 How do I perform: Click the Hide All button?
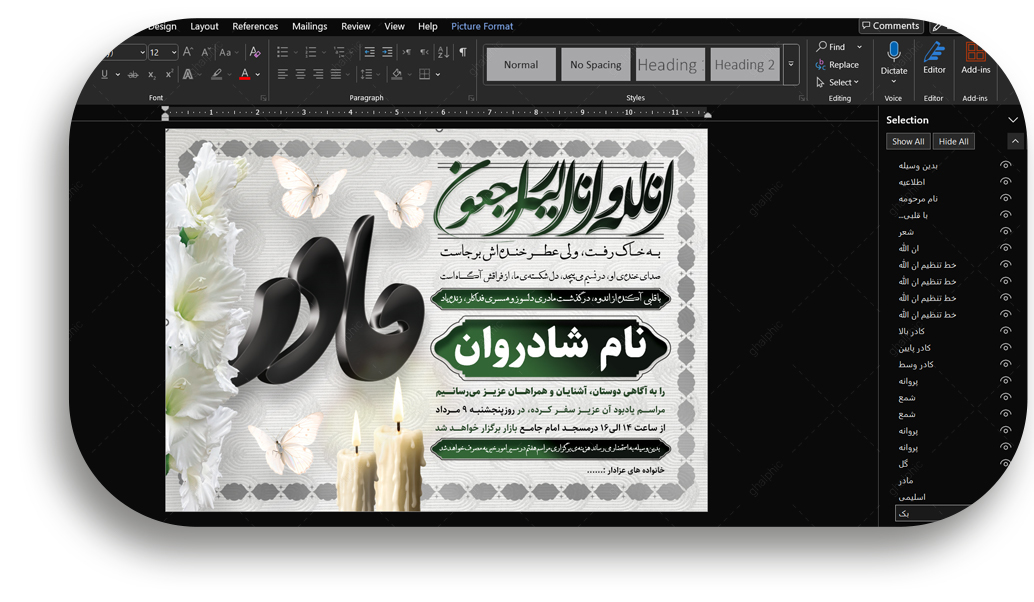[953, 142]
